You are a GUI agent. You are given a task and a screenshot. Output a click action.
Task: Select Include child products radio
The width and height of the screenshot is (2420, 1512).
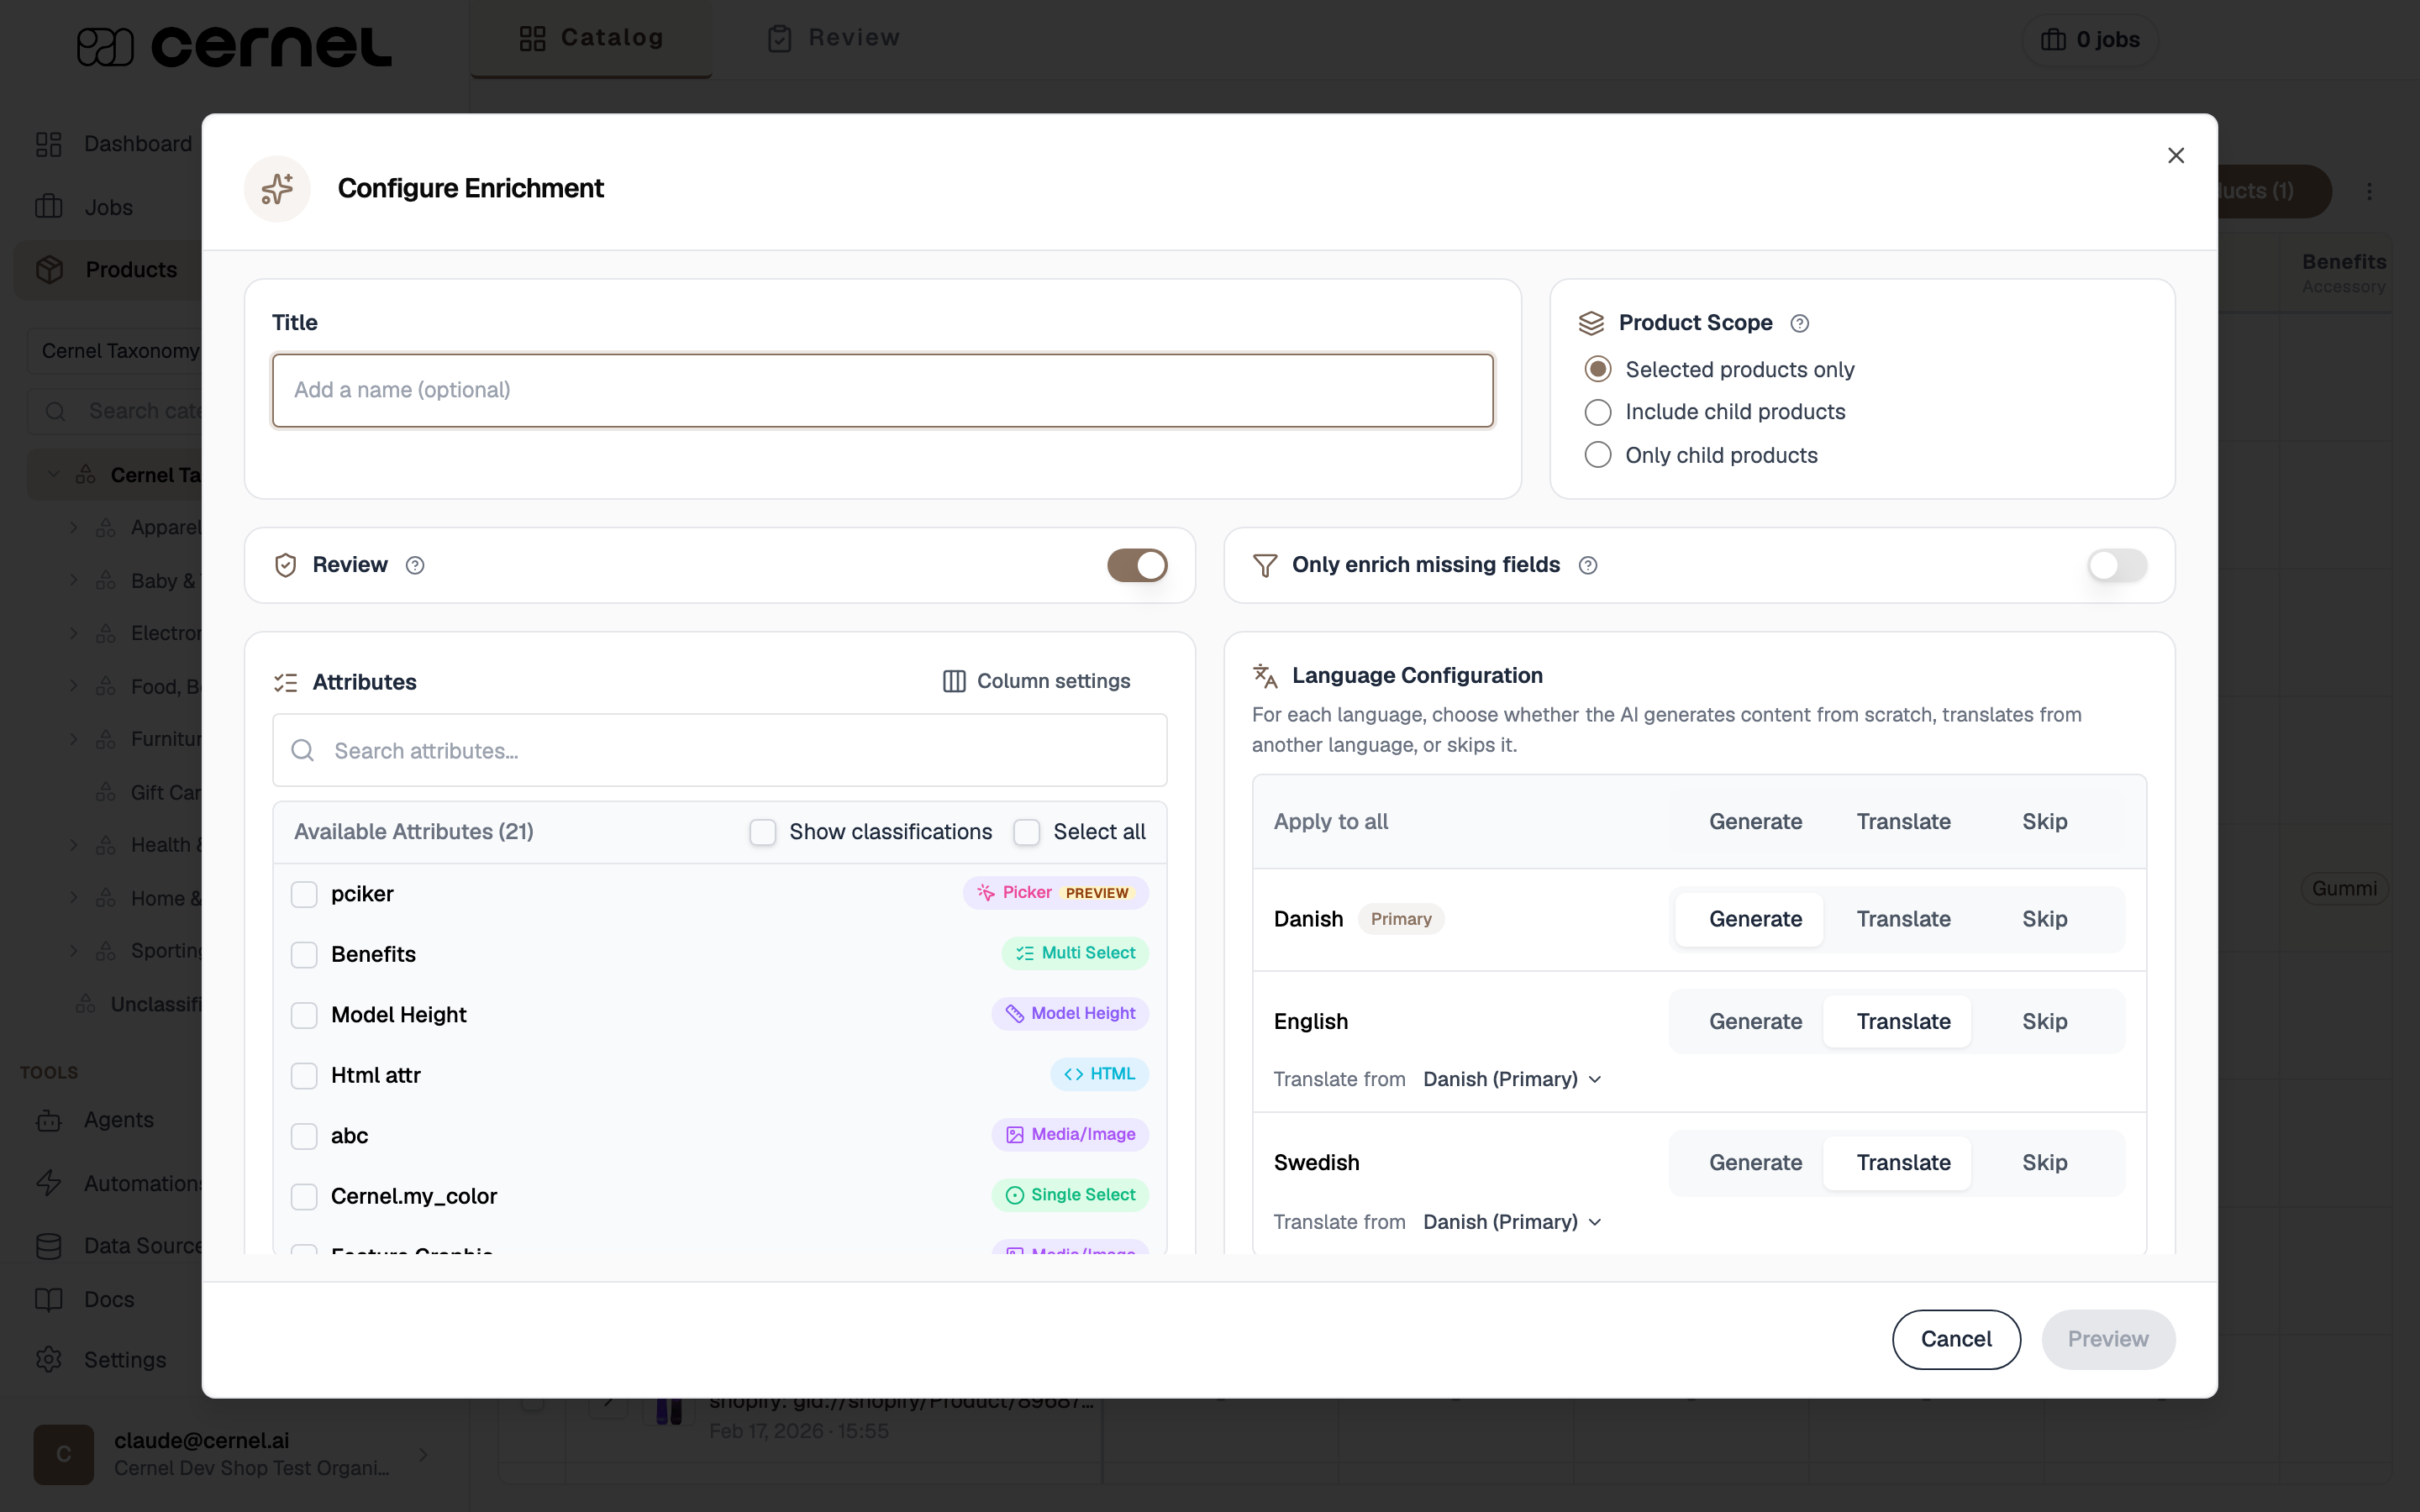point(1598,412)
